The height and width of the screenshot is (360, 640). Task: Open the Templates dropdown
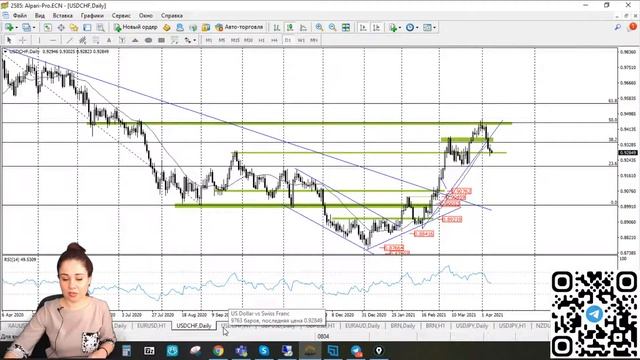[x=429, y=27]
